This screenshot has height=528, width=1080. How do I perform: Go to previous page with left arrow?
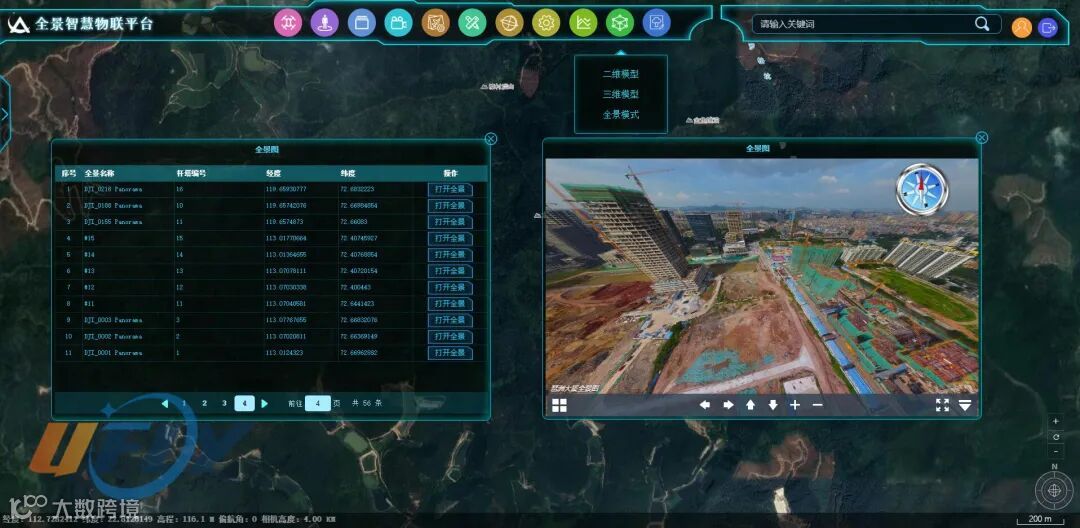click(165, 403)
